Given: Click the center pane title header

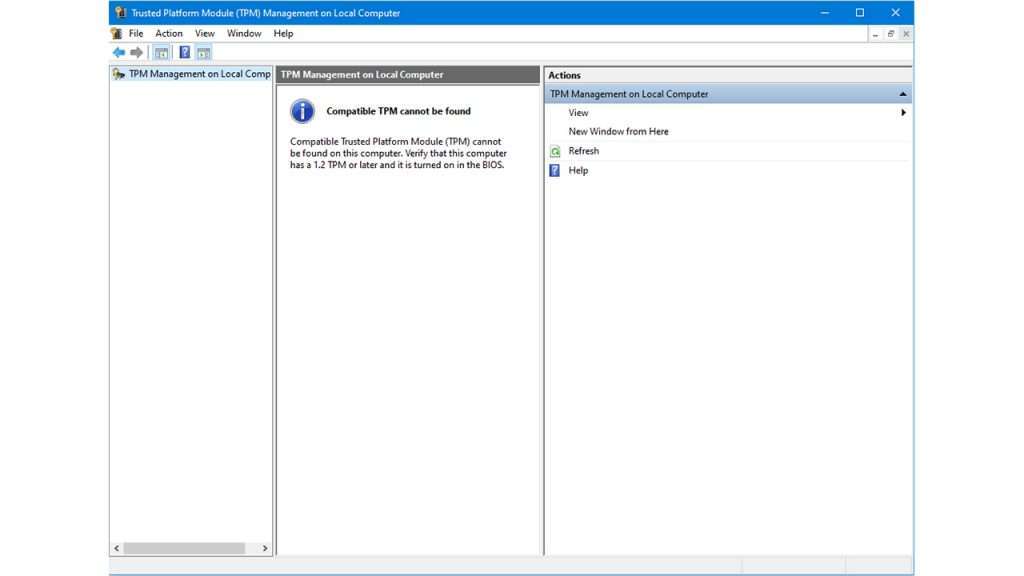Looking at the screenshot, I should point(408,75).
